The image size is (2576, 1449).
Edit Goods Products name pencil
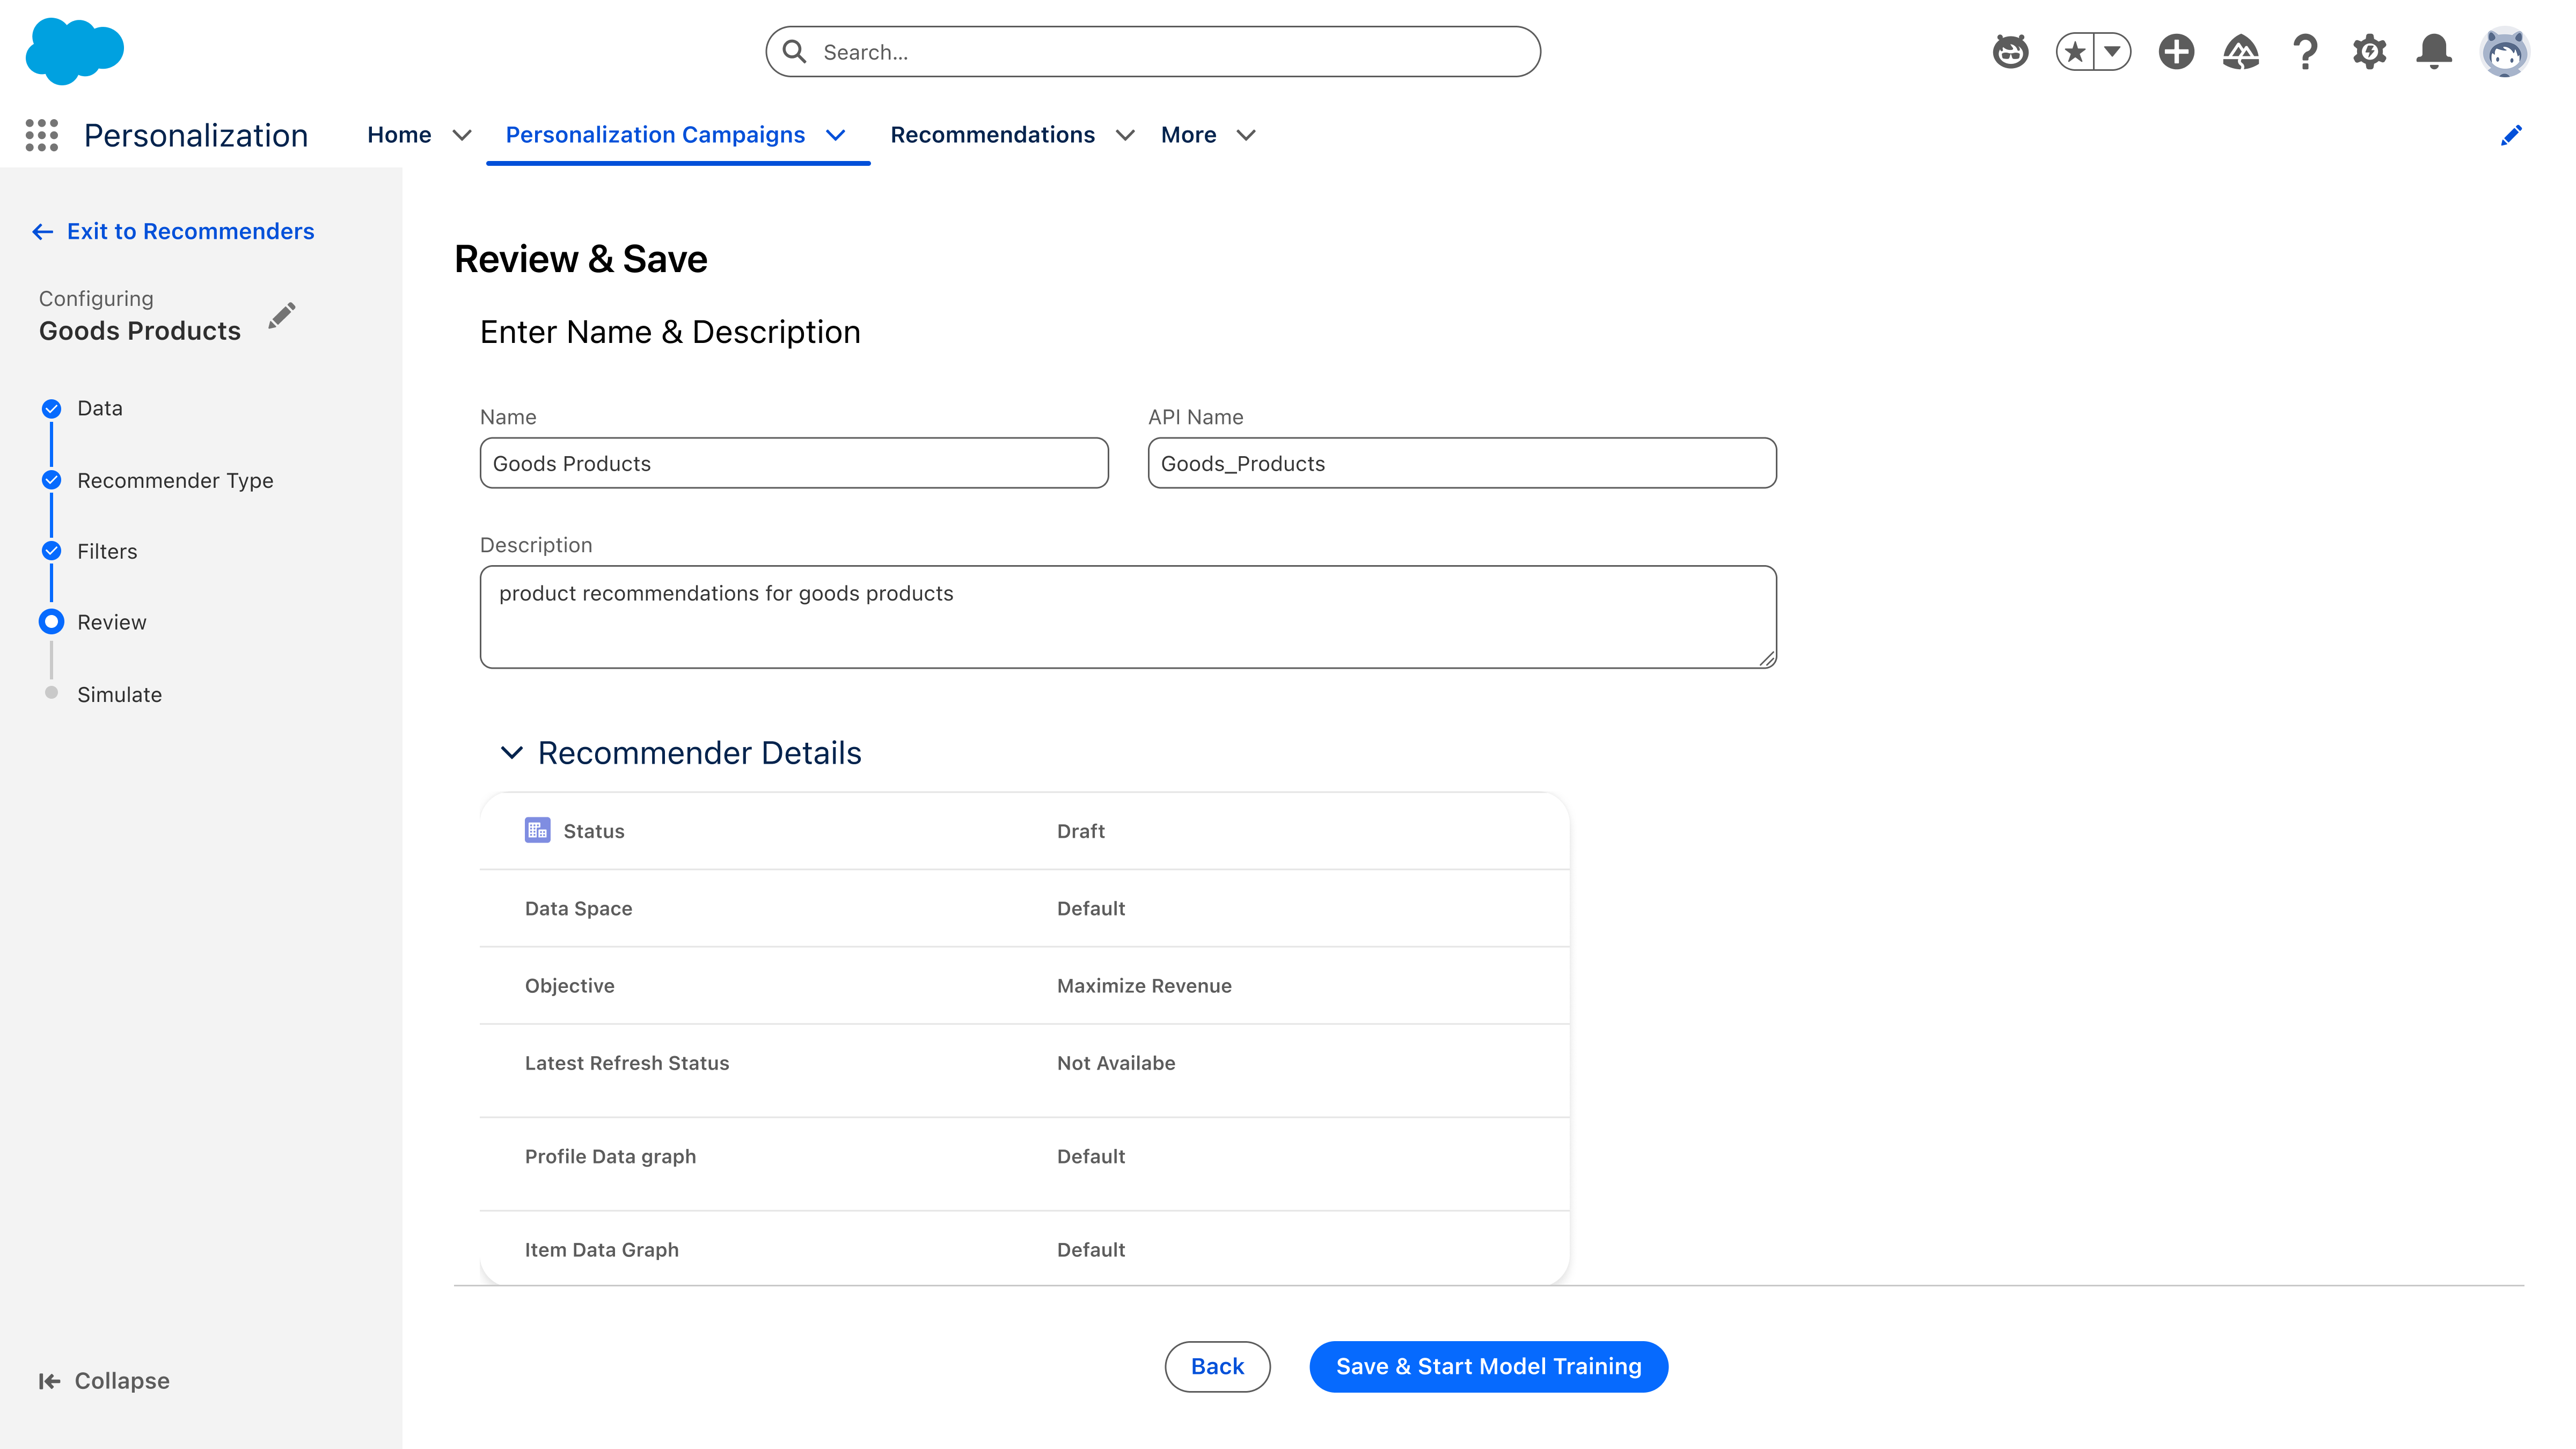[x=282, y=316]
